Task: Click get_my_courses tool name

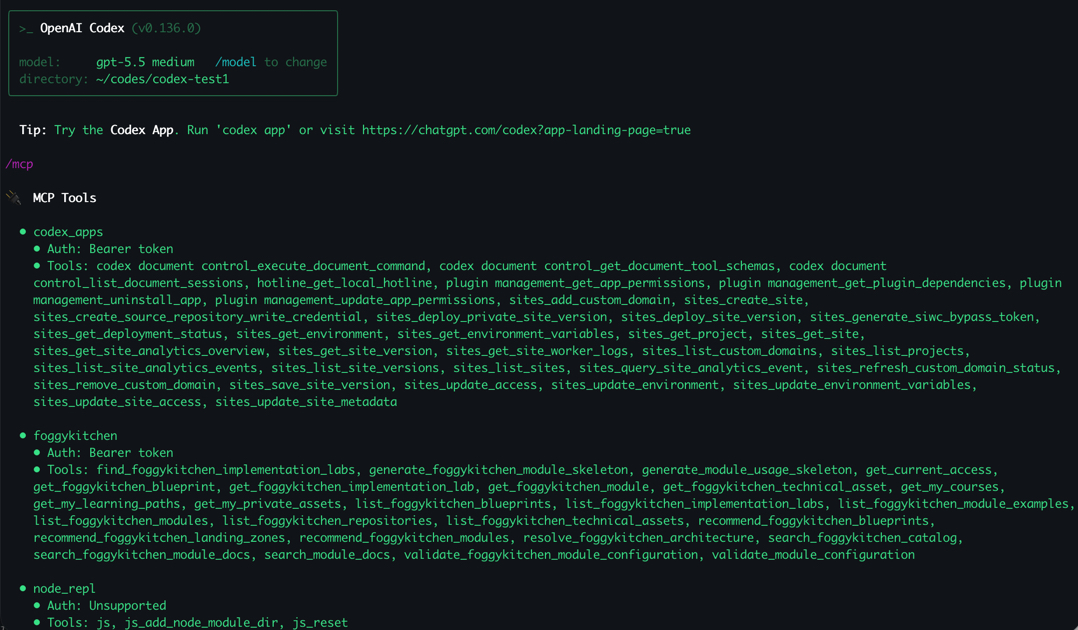Action: pos(949,487)
